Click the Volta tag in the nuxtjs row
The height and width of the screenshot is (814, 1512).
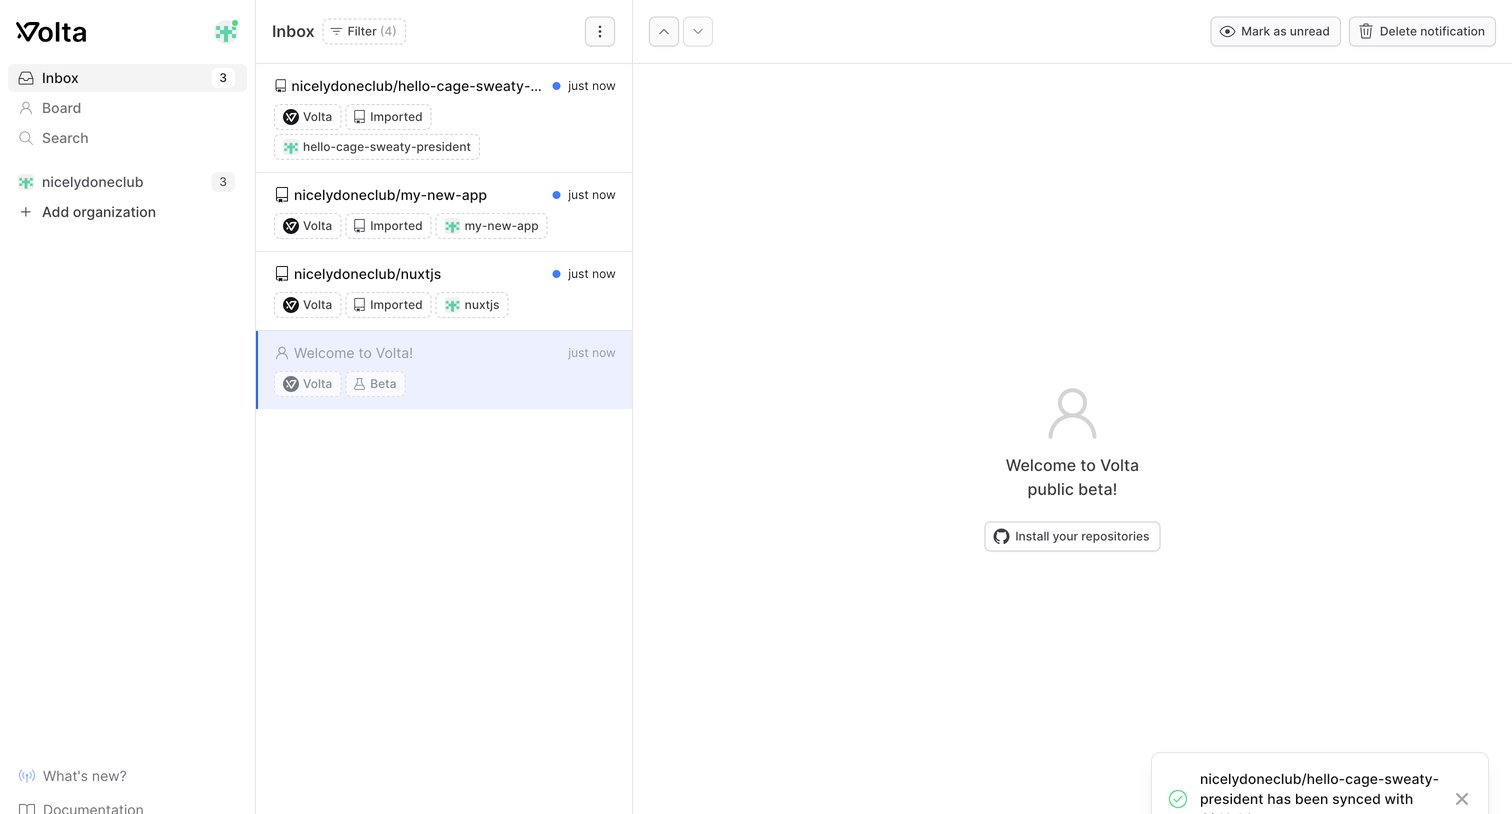(307, 305)
